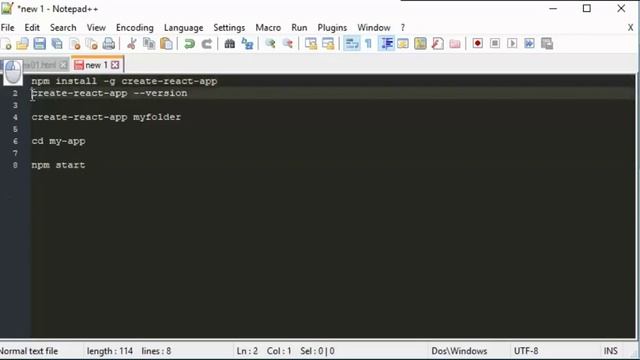Screen dimensions: 640x360
Task: Zoom out using the magnifier minus icon
Action: (x=287, y=44)
